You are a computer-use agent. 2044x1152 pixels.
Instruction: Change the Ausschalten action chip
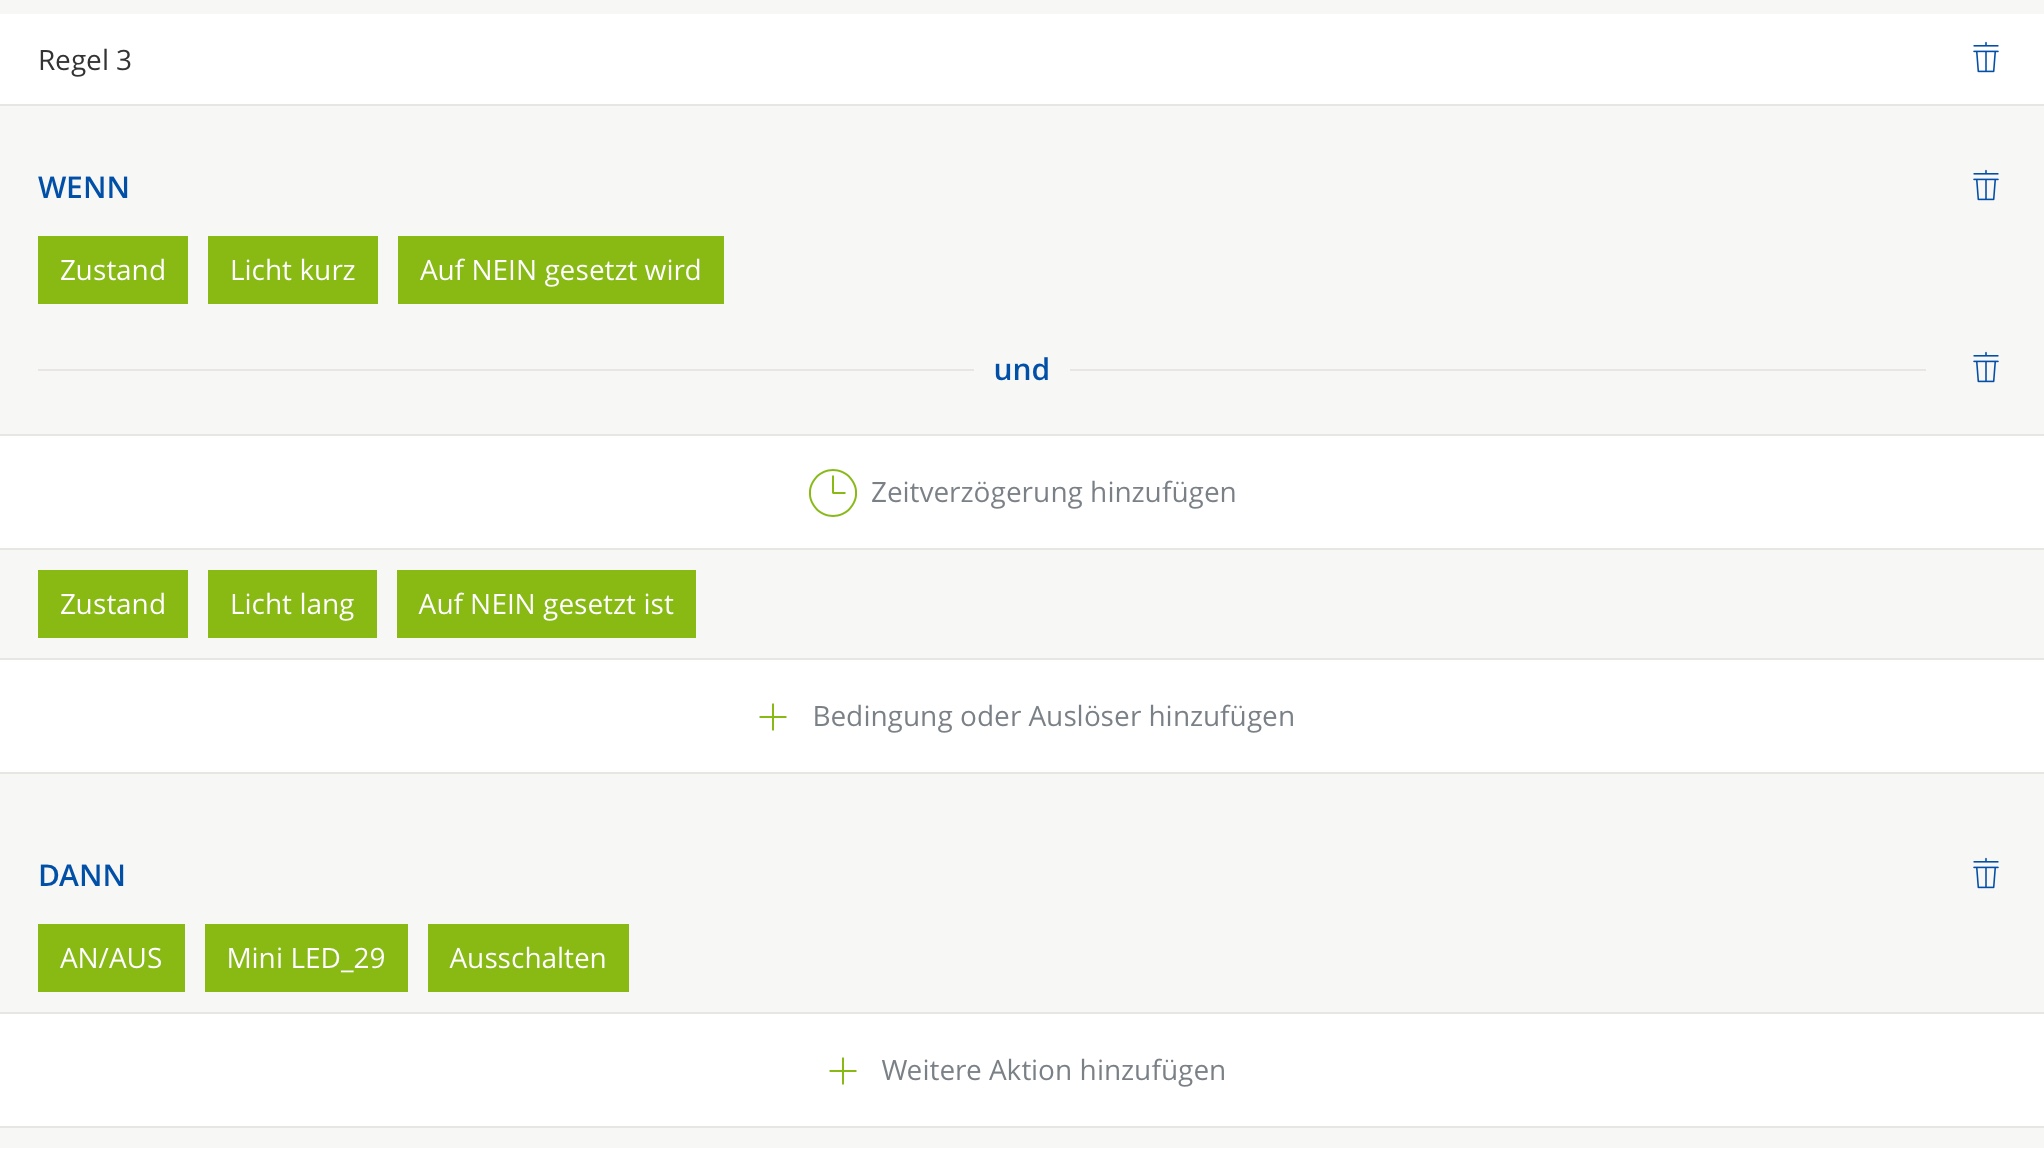(x=528, y=958)
